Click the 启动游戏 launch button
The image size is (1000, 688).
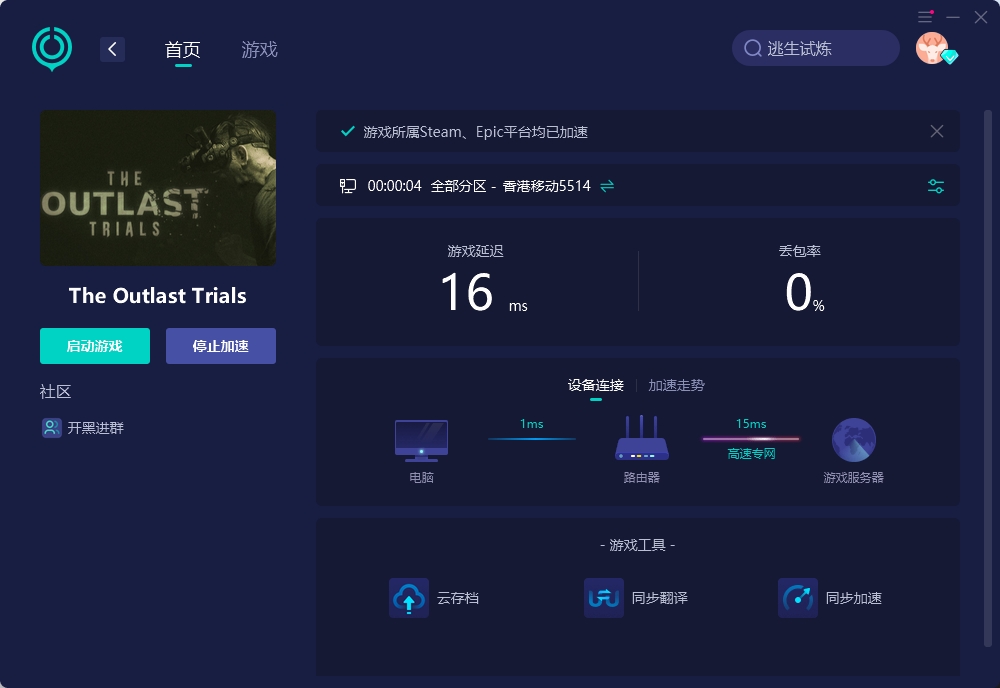point(94,346)
